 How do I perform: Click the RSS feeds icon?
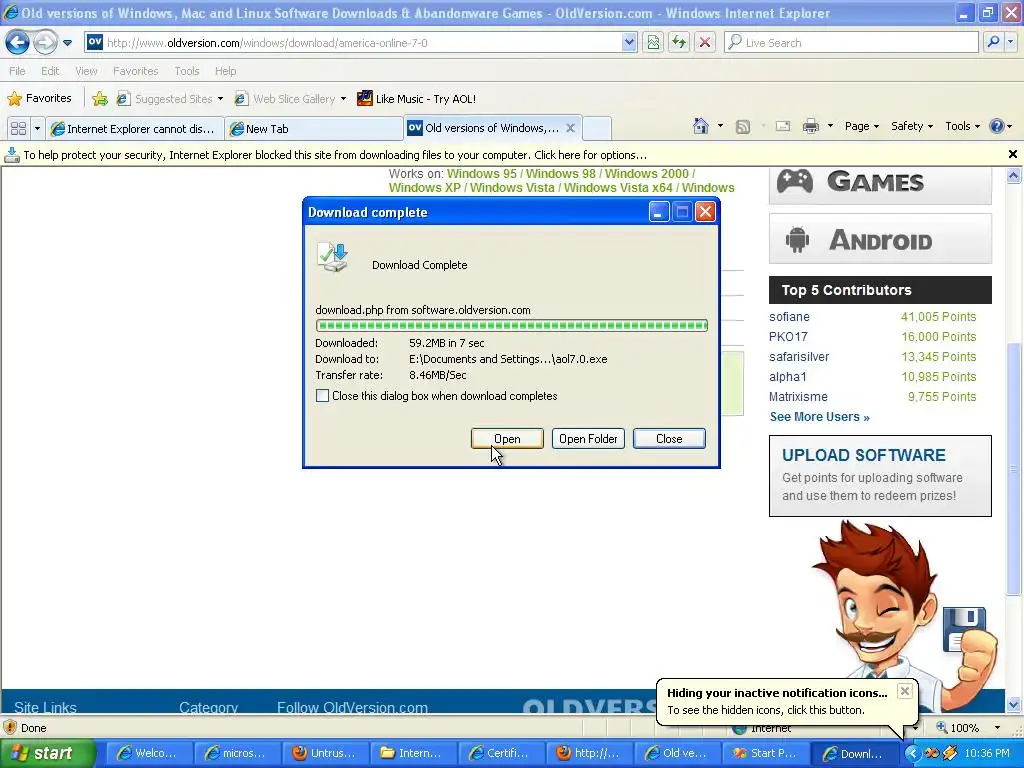click(743, 127)
